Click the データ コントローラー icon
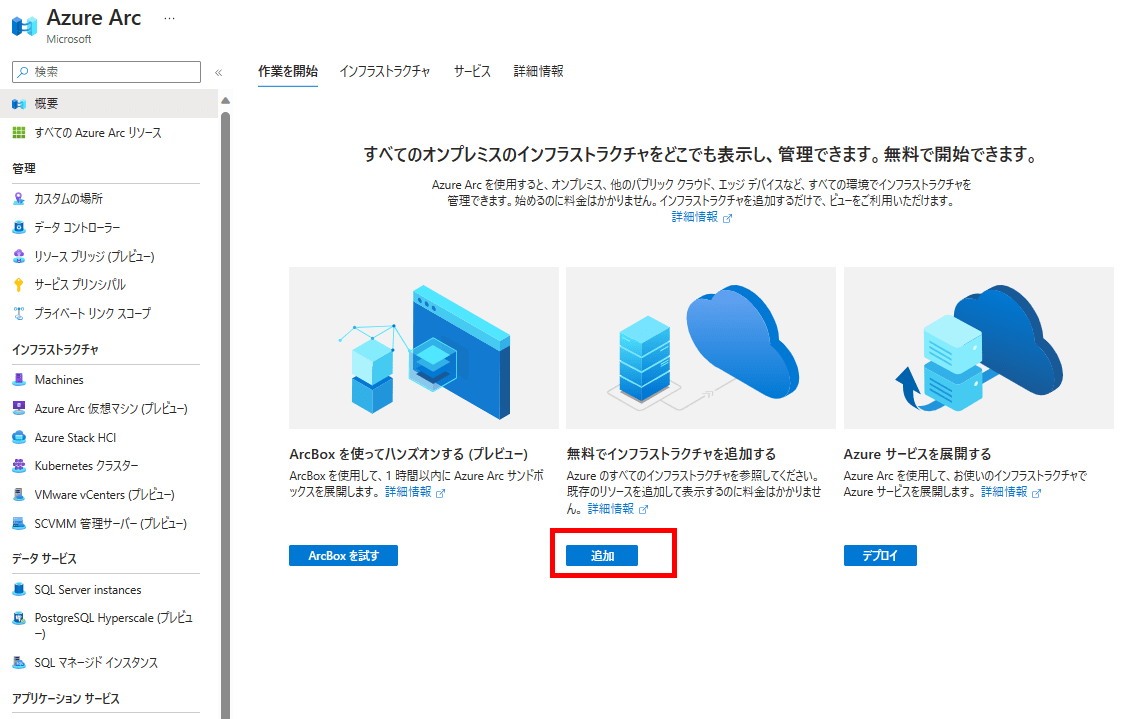Viewport: 1138px width, 719px height. click(x=19, y=227)
